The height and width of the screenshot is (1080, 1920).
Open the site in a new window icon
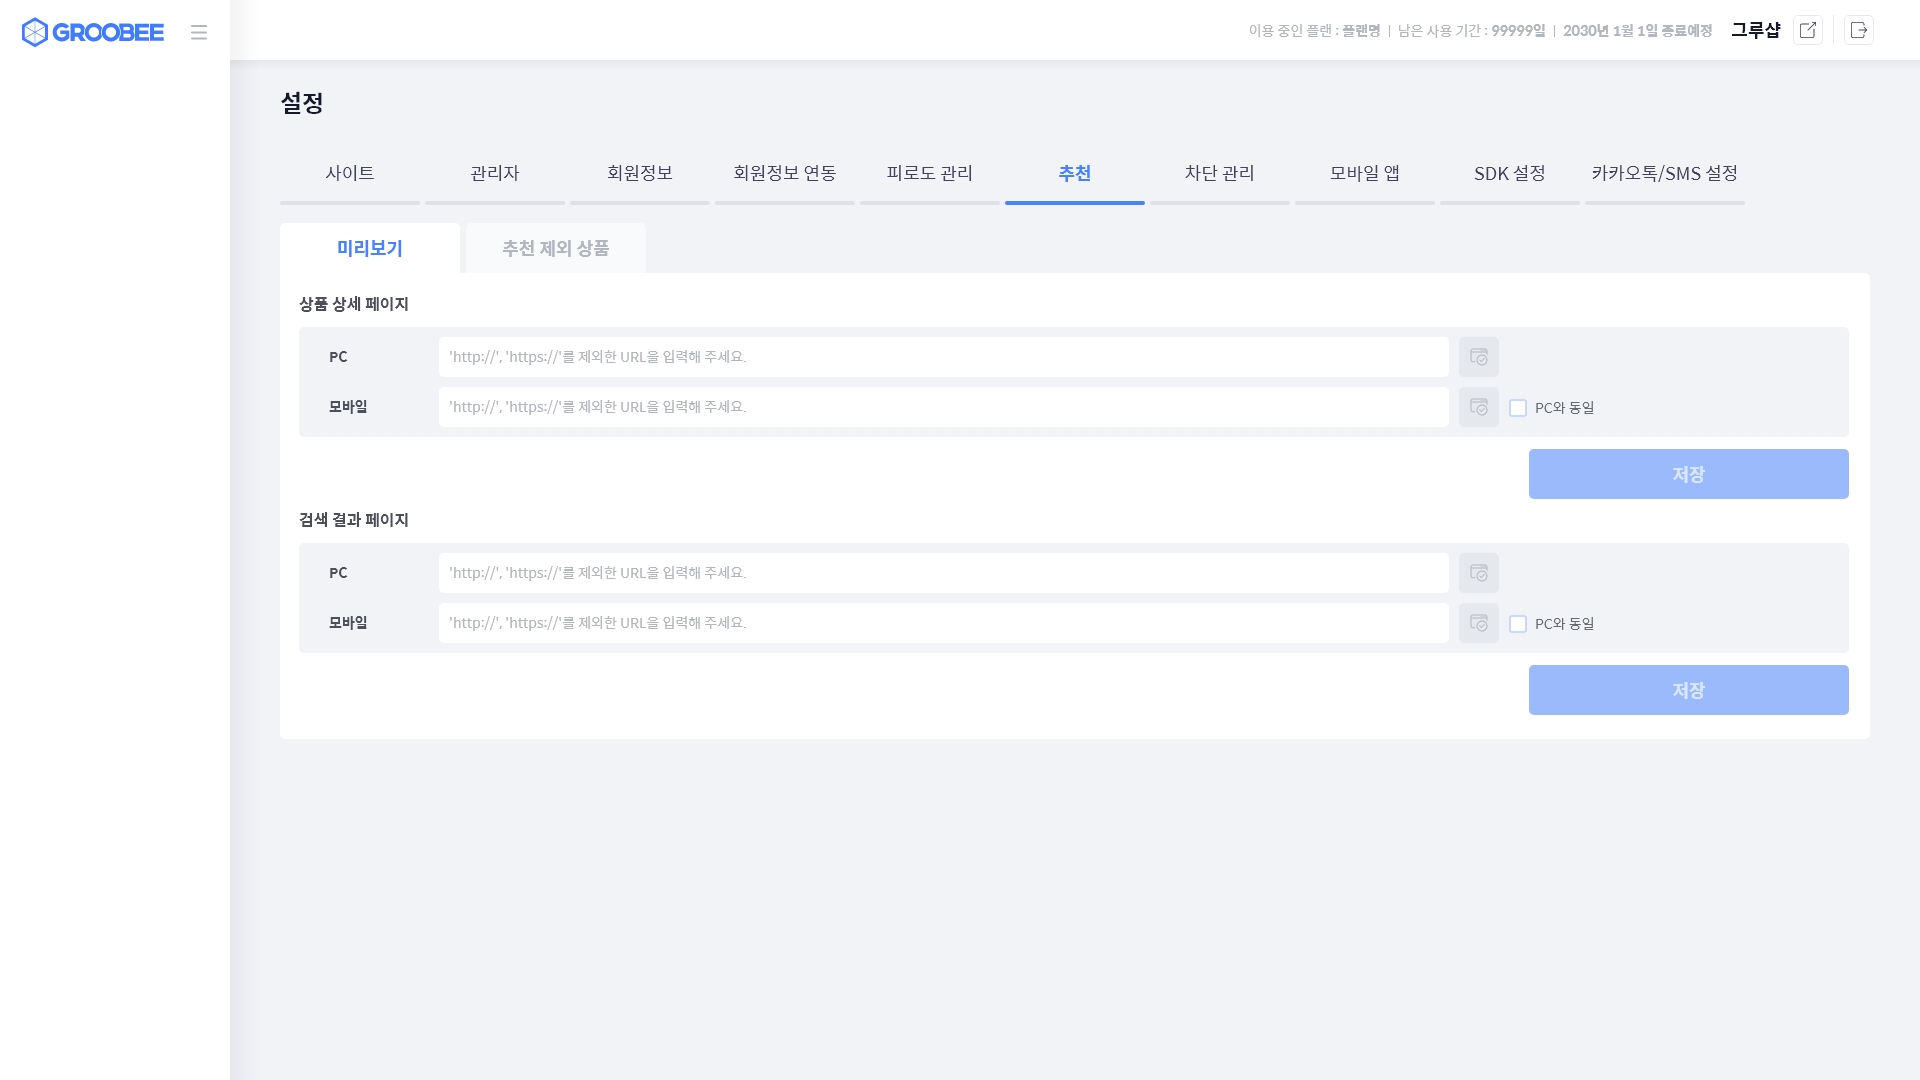coord(1807,30)
